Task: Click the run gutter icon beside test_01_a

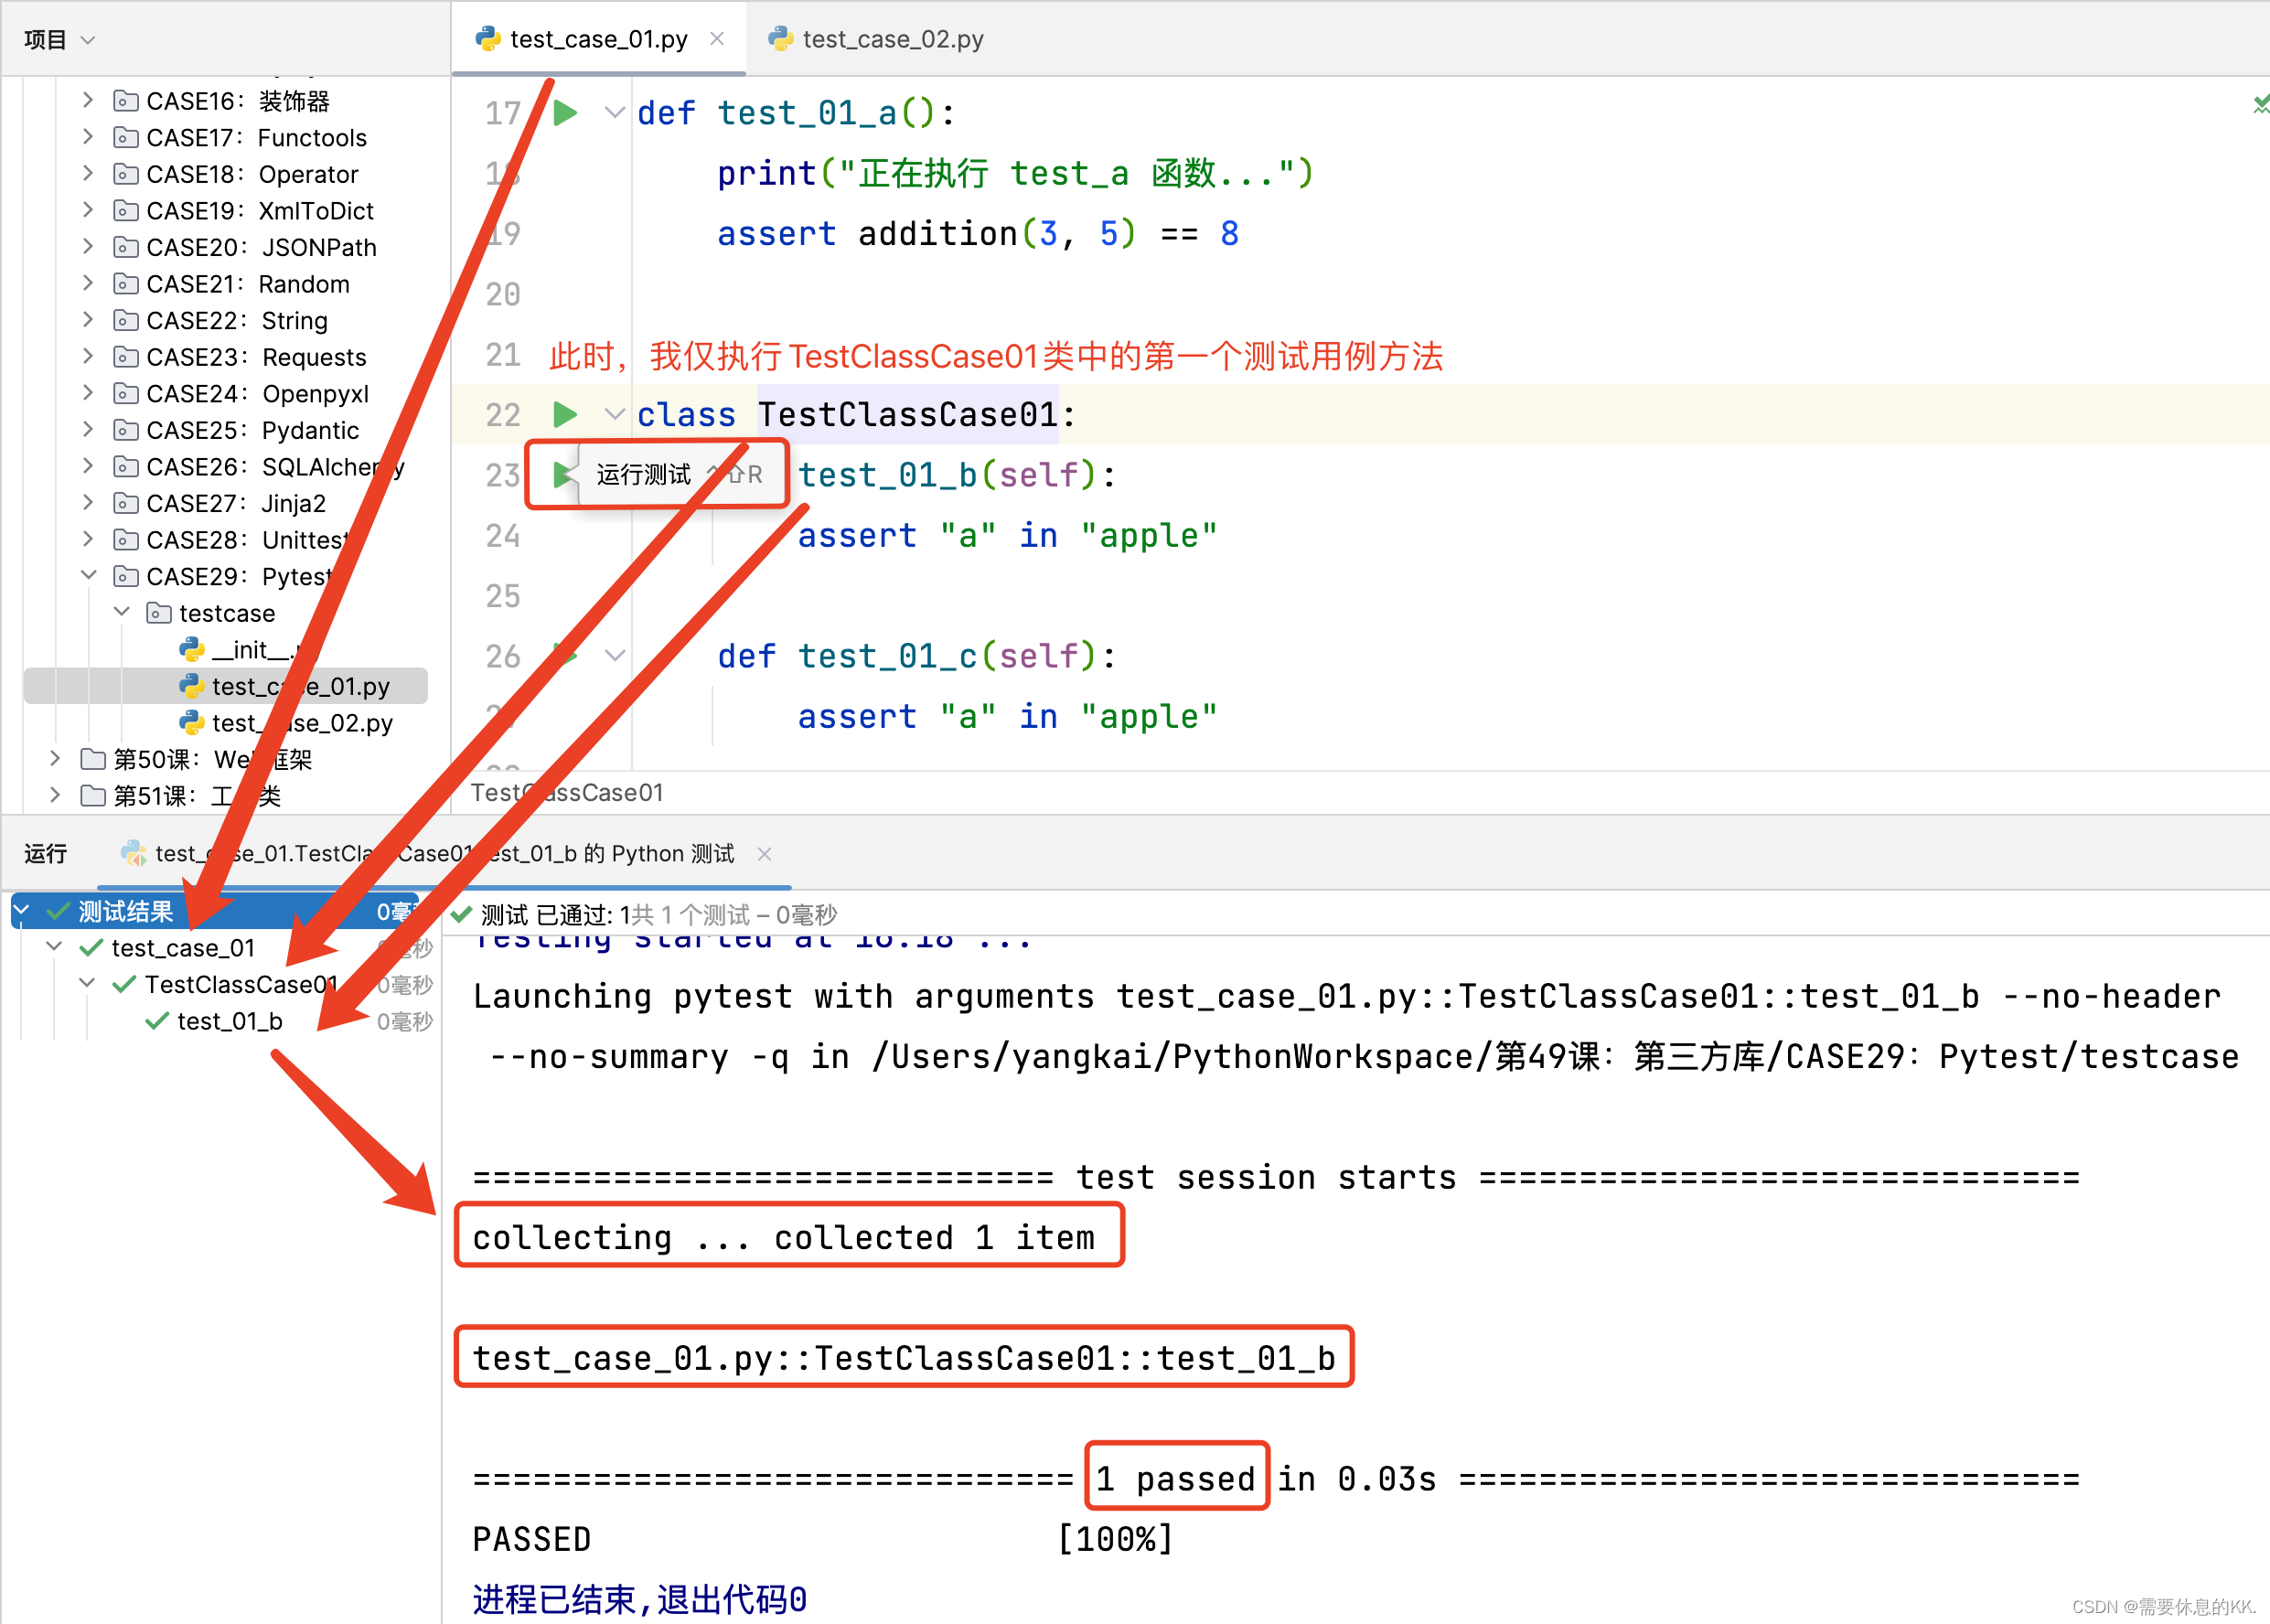Action: 566,113
